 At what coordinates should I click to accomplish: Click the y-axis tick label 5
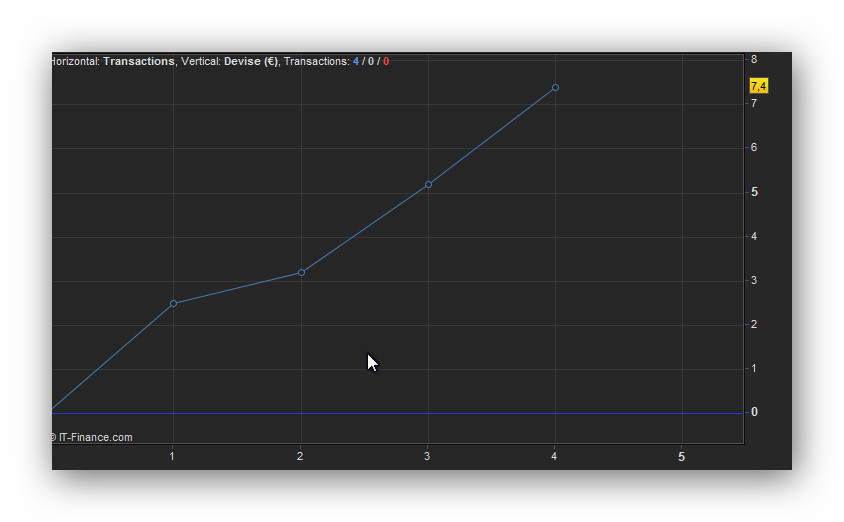click(754, 192)
